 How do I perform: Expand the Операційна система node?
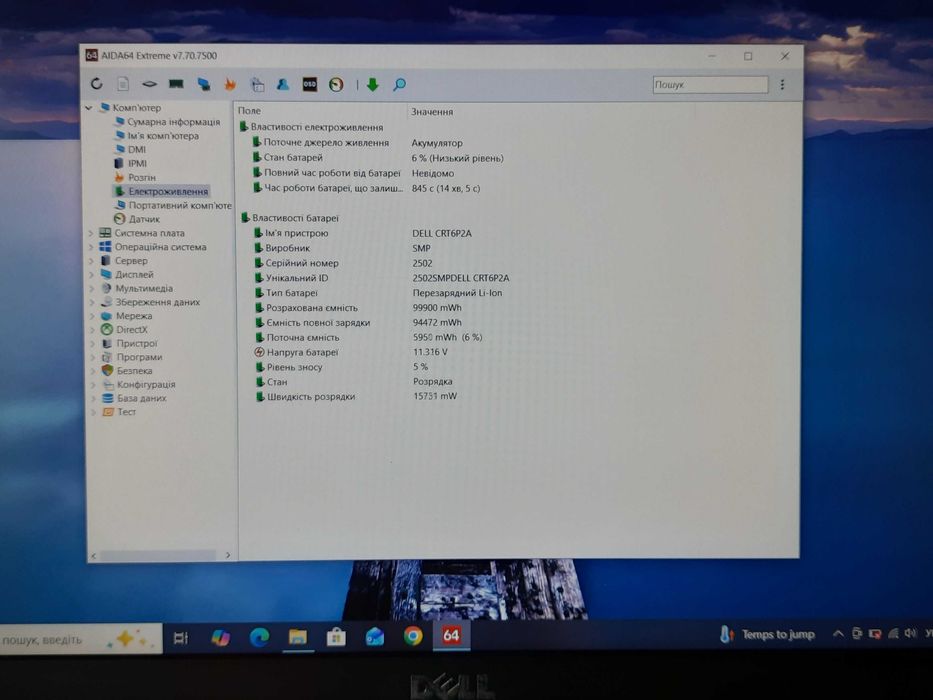[91, 246]
